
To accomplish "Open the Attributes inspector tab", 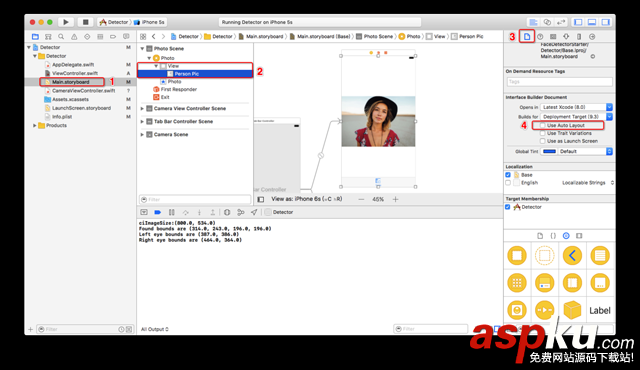I will point(566,37).
